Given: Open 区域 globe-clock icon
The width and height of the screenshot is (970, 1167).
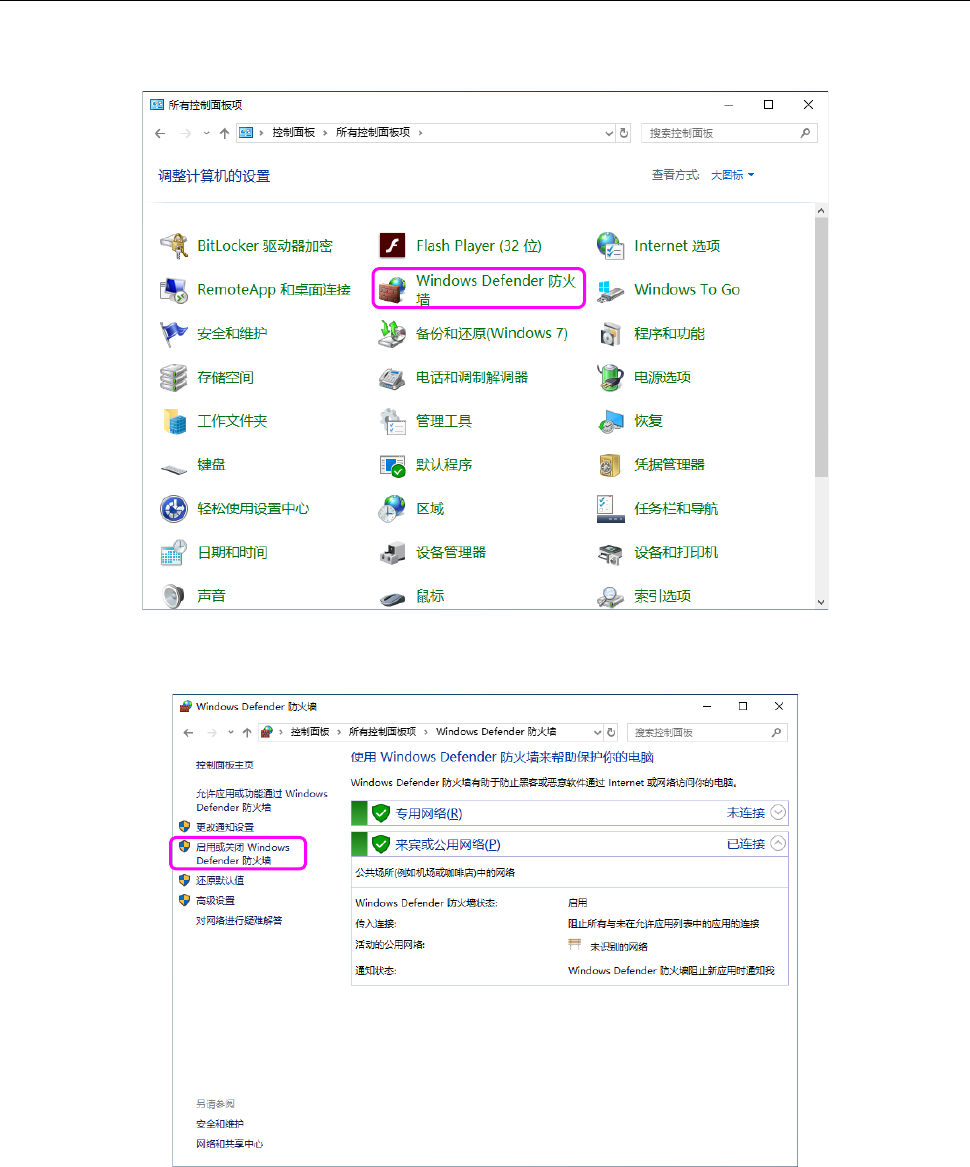Looking at the screenshot, I should tap(392, 509).
